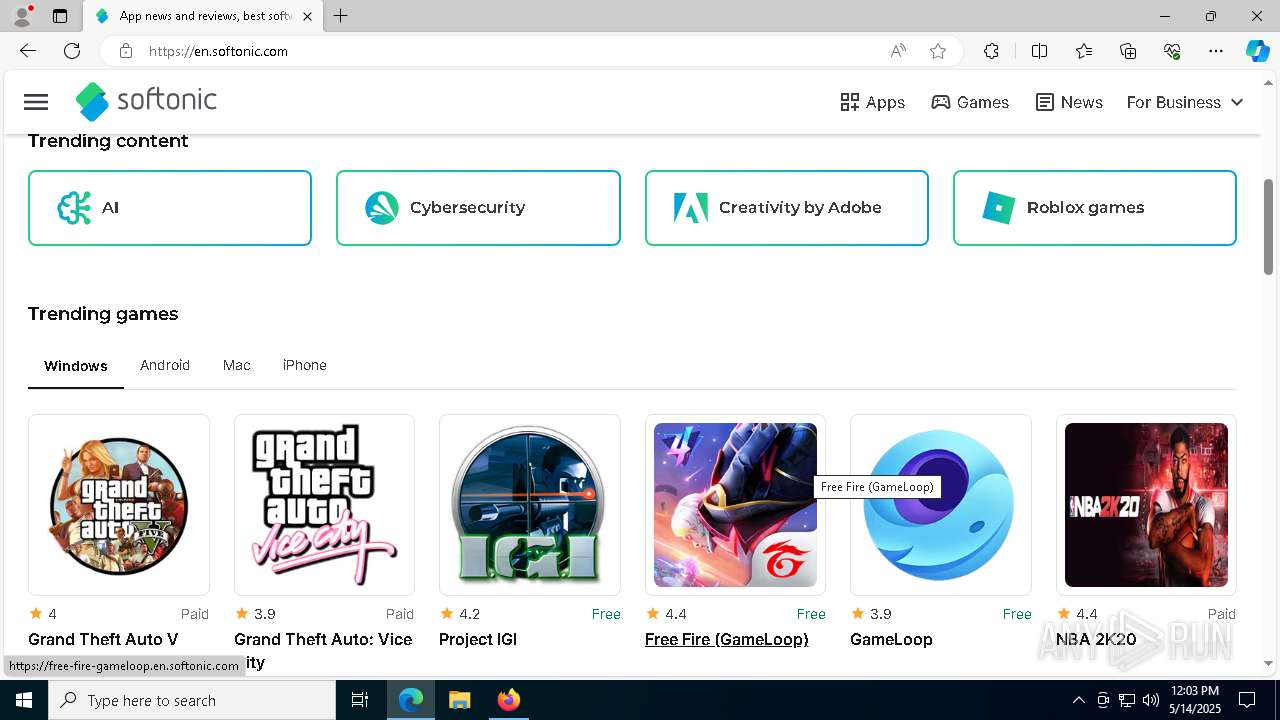Image resolution: width=1280 pixels, height=720 pixels.
Task: Open the AI trending content card
Action: (170, 208)
